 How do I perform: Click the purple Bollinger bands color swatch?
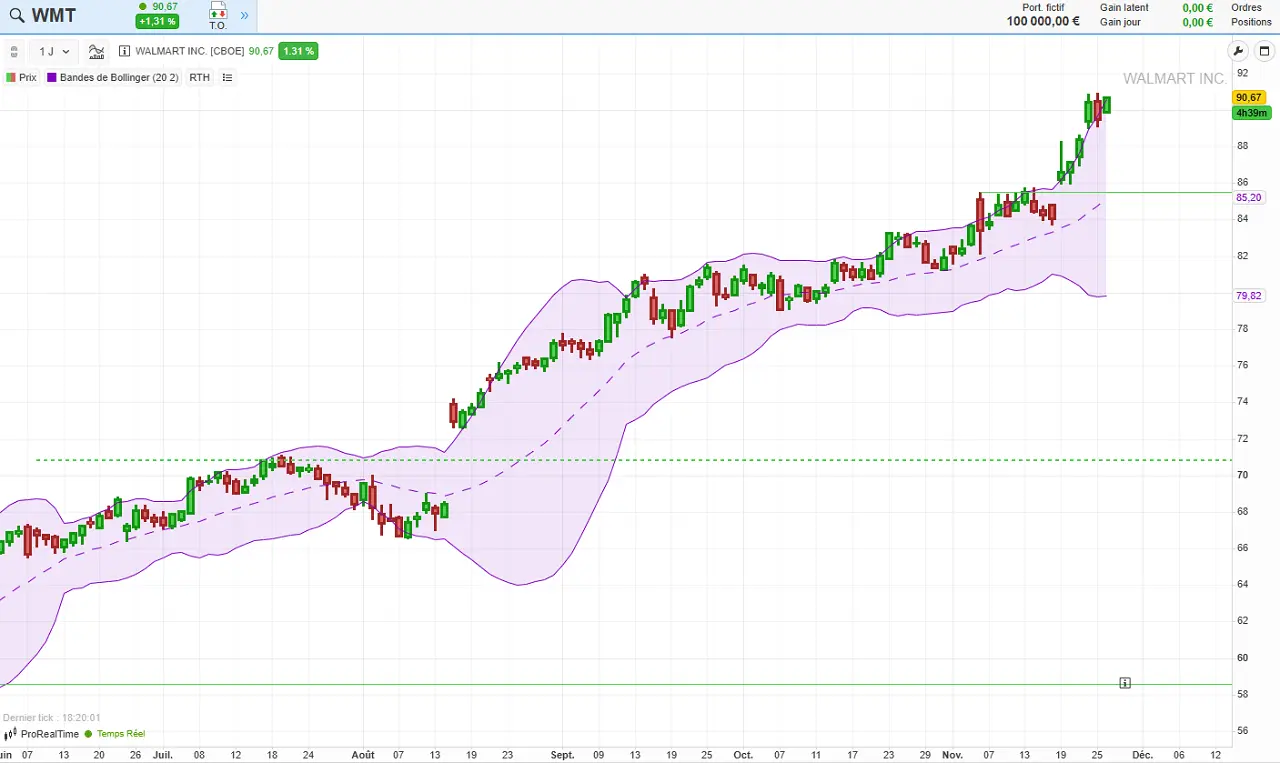[52, 77]
